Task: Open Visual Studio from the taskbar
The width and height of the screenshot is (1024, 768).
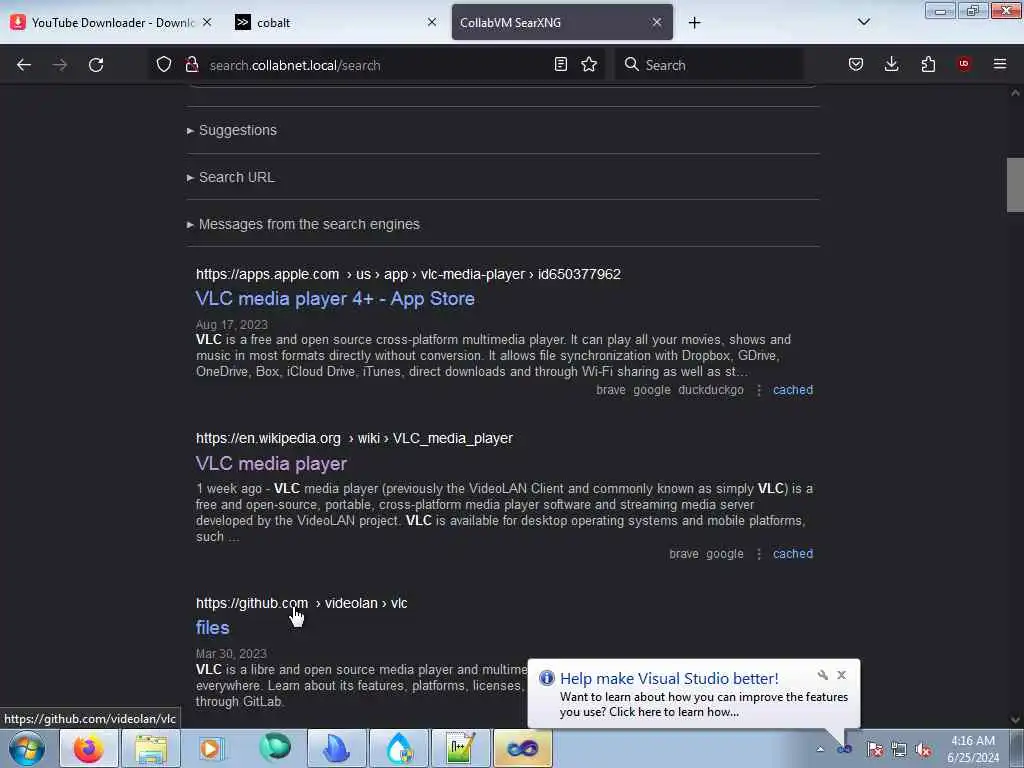Action: (x=522, y=748)
